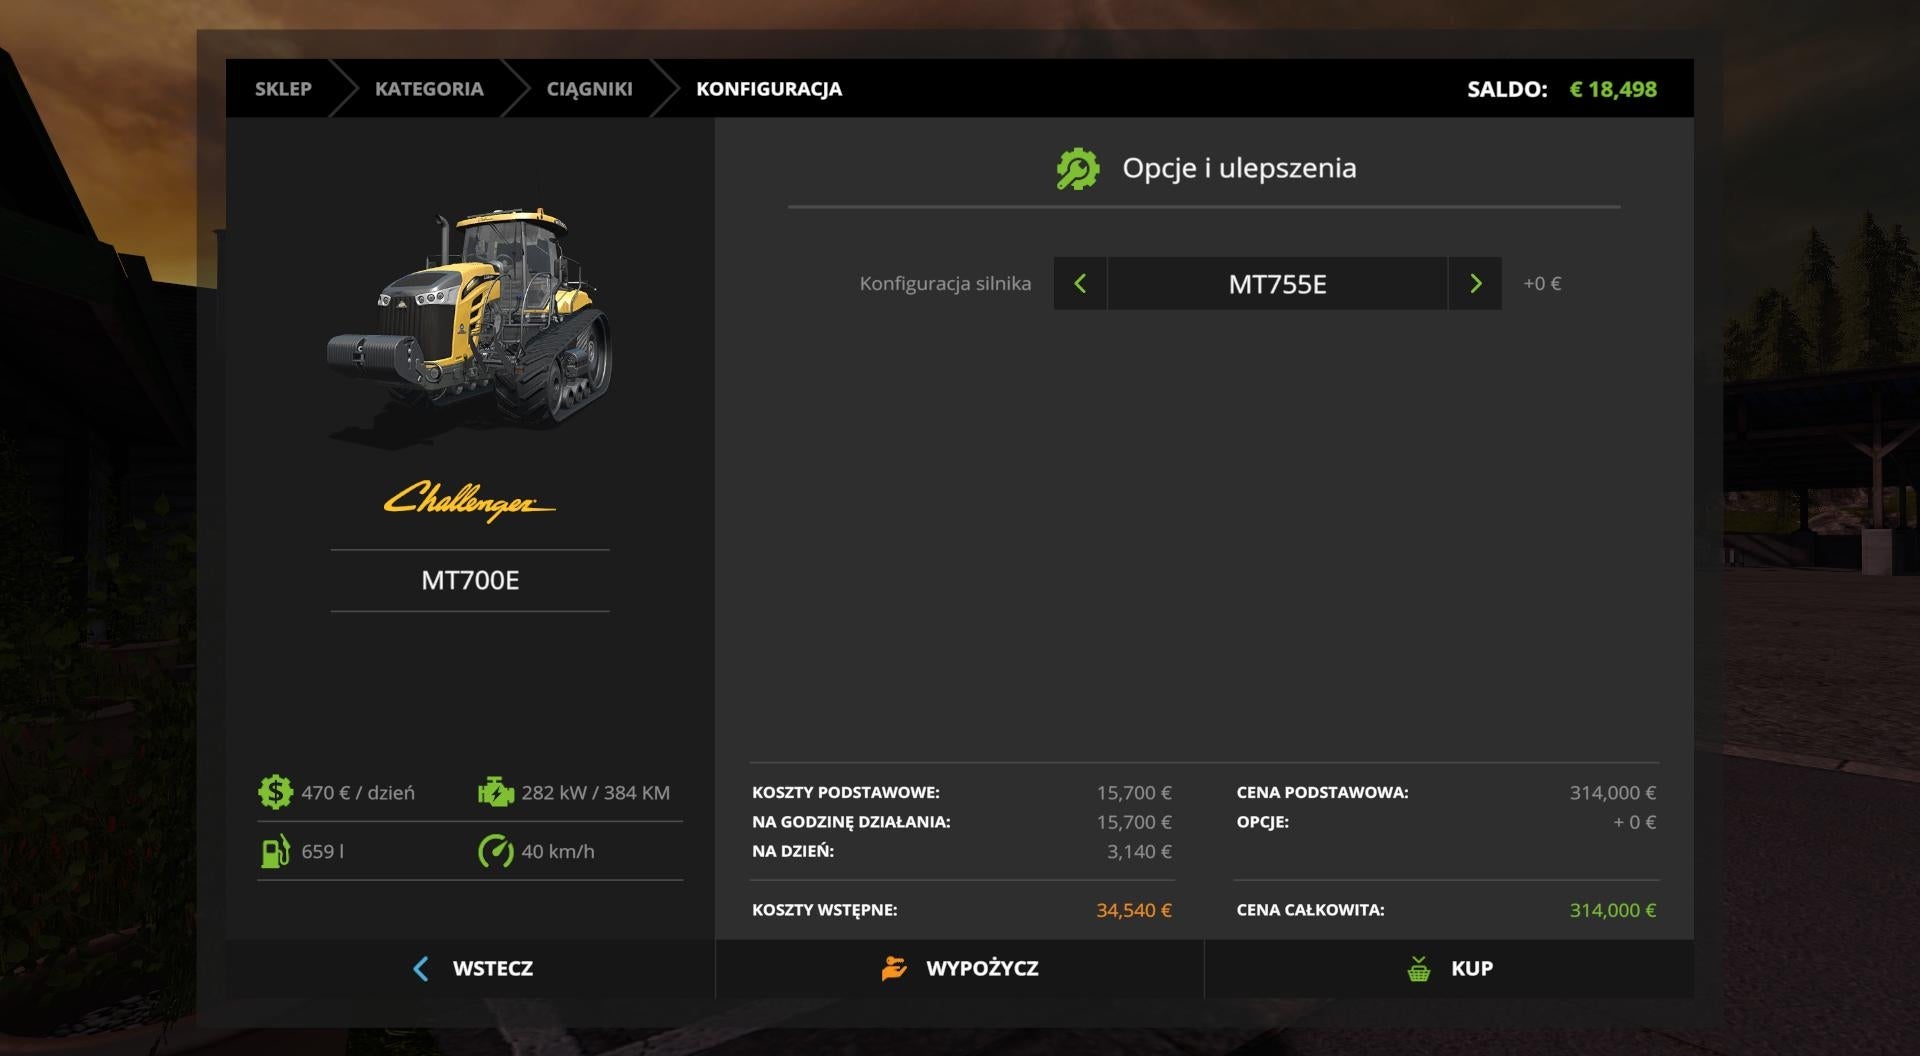This screenshot has width=1920, height=1056.
Task: Click the fuel pump capacity icon
Action: (x=275, y=851)
